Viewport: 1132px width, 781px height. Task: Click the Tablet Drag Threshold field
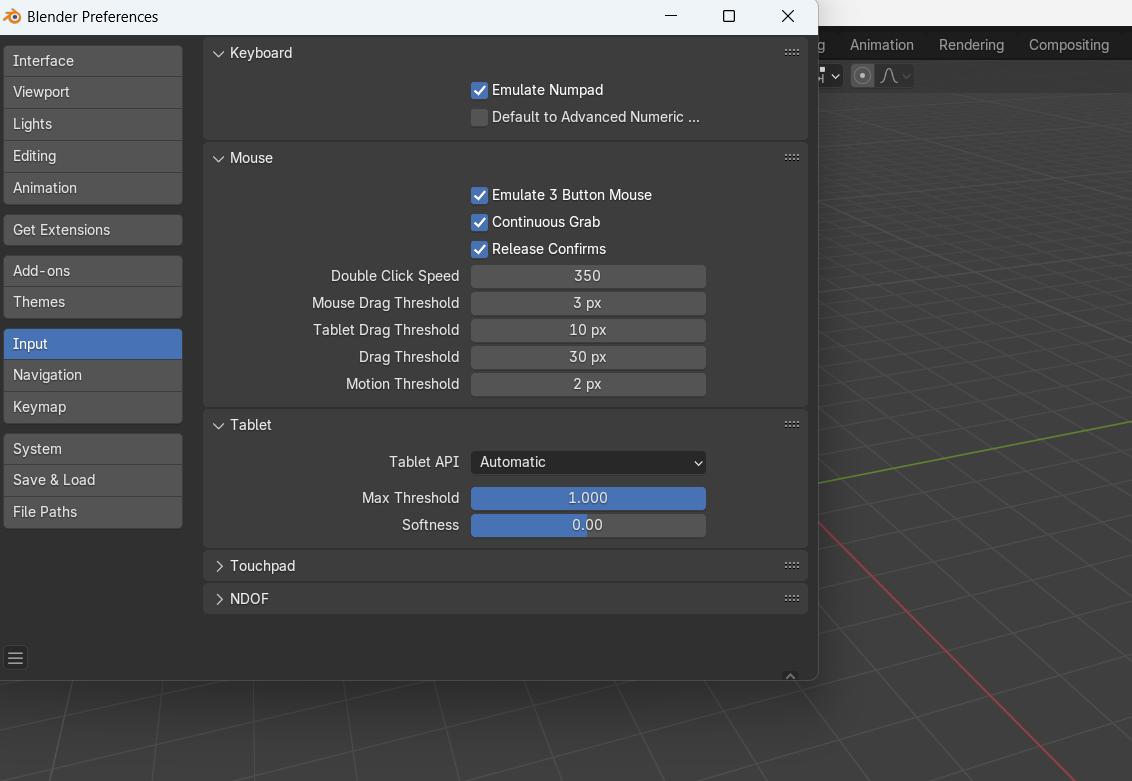pos(588,331)
